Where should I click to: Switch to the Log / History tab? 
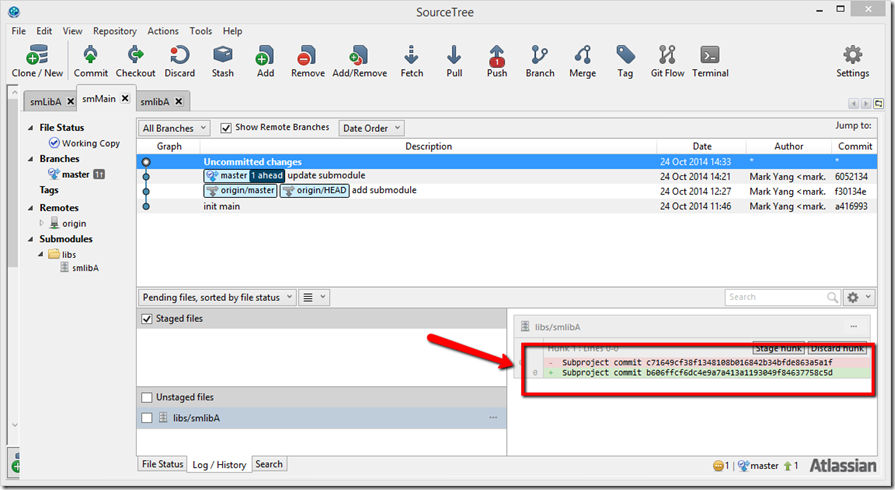click(219, 464)
